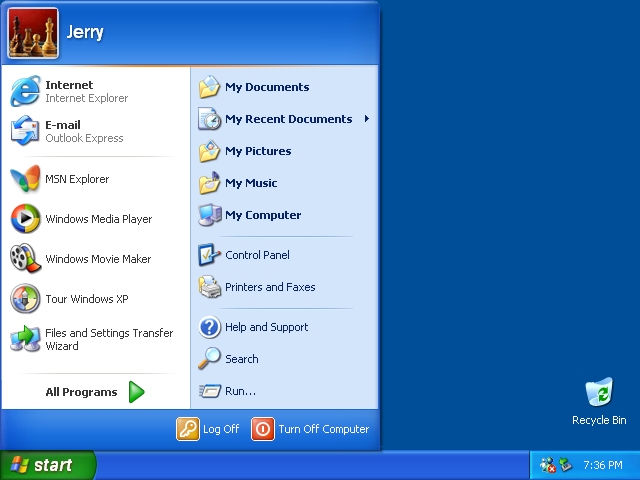The width and height of the screenshot is (640, 480).
Task: Click the Safely Remove Hardware tray icon
Action: coord(565,464)
